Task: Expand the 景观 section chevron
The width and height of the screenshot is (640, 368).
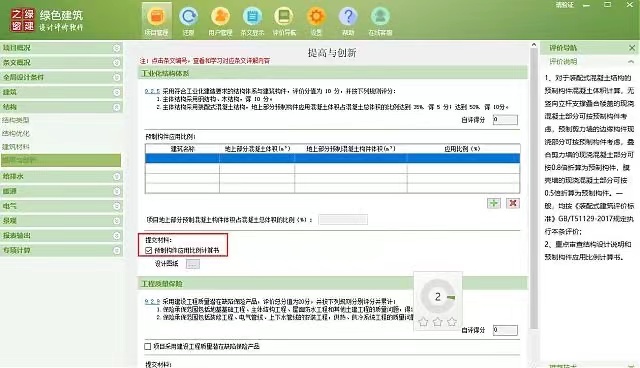Action: [x=117, y=221]
